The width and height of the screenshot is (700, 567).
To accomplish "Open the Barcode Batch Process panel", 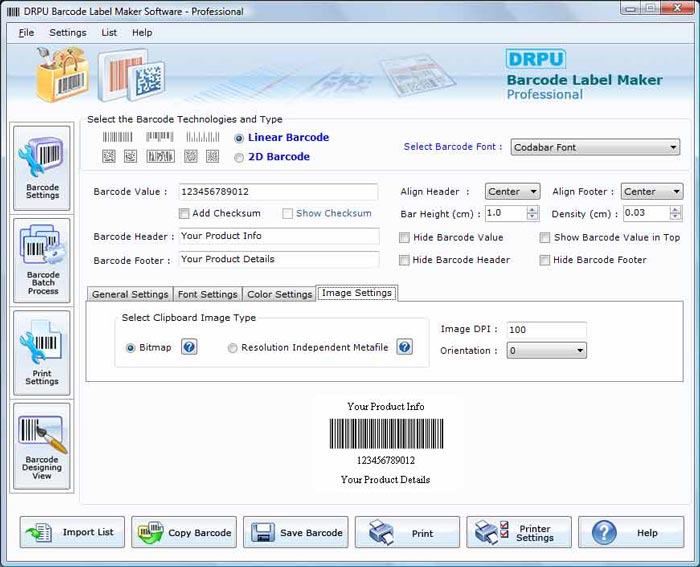I will point(42,260).
